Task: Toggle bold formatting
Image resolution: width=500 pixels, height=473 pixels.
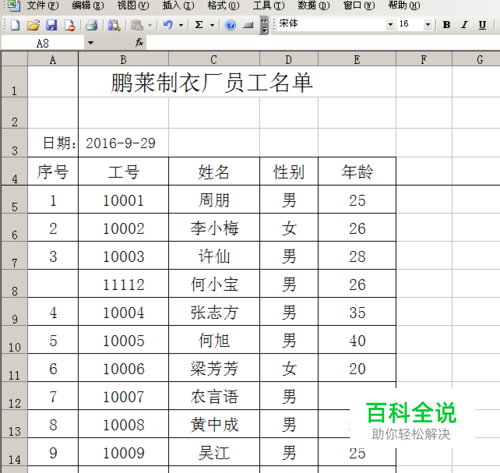Action: click(x=446, y=25)
